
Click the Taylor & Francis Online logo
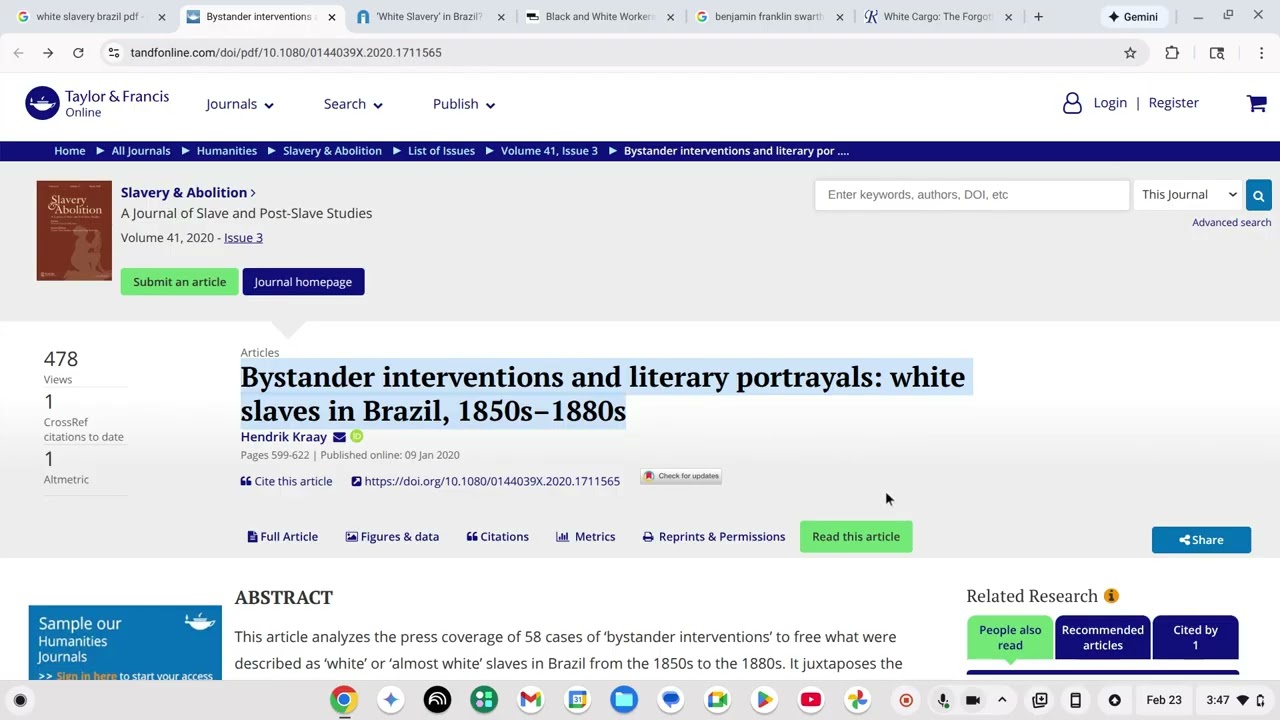[97, 103]
